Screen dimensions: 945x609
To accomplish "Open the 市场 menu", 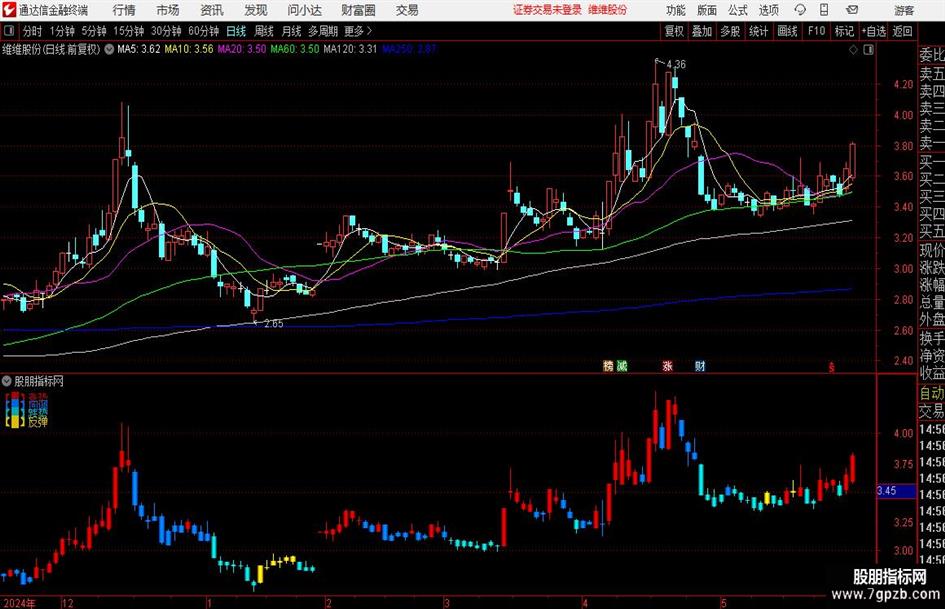I will coord(168,10).
